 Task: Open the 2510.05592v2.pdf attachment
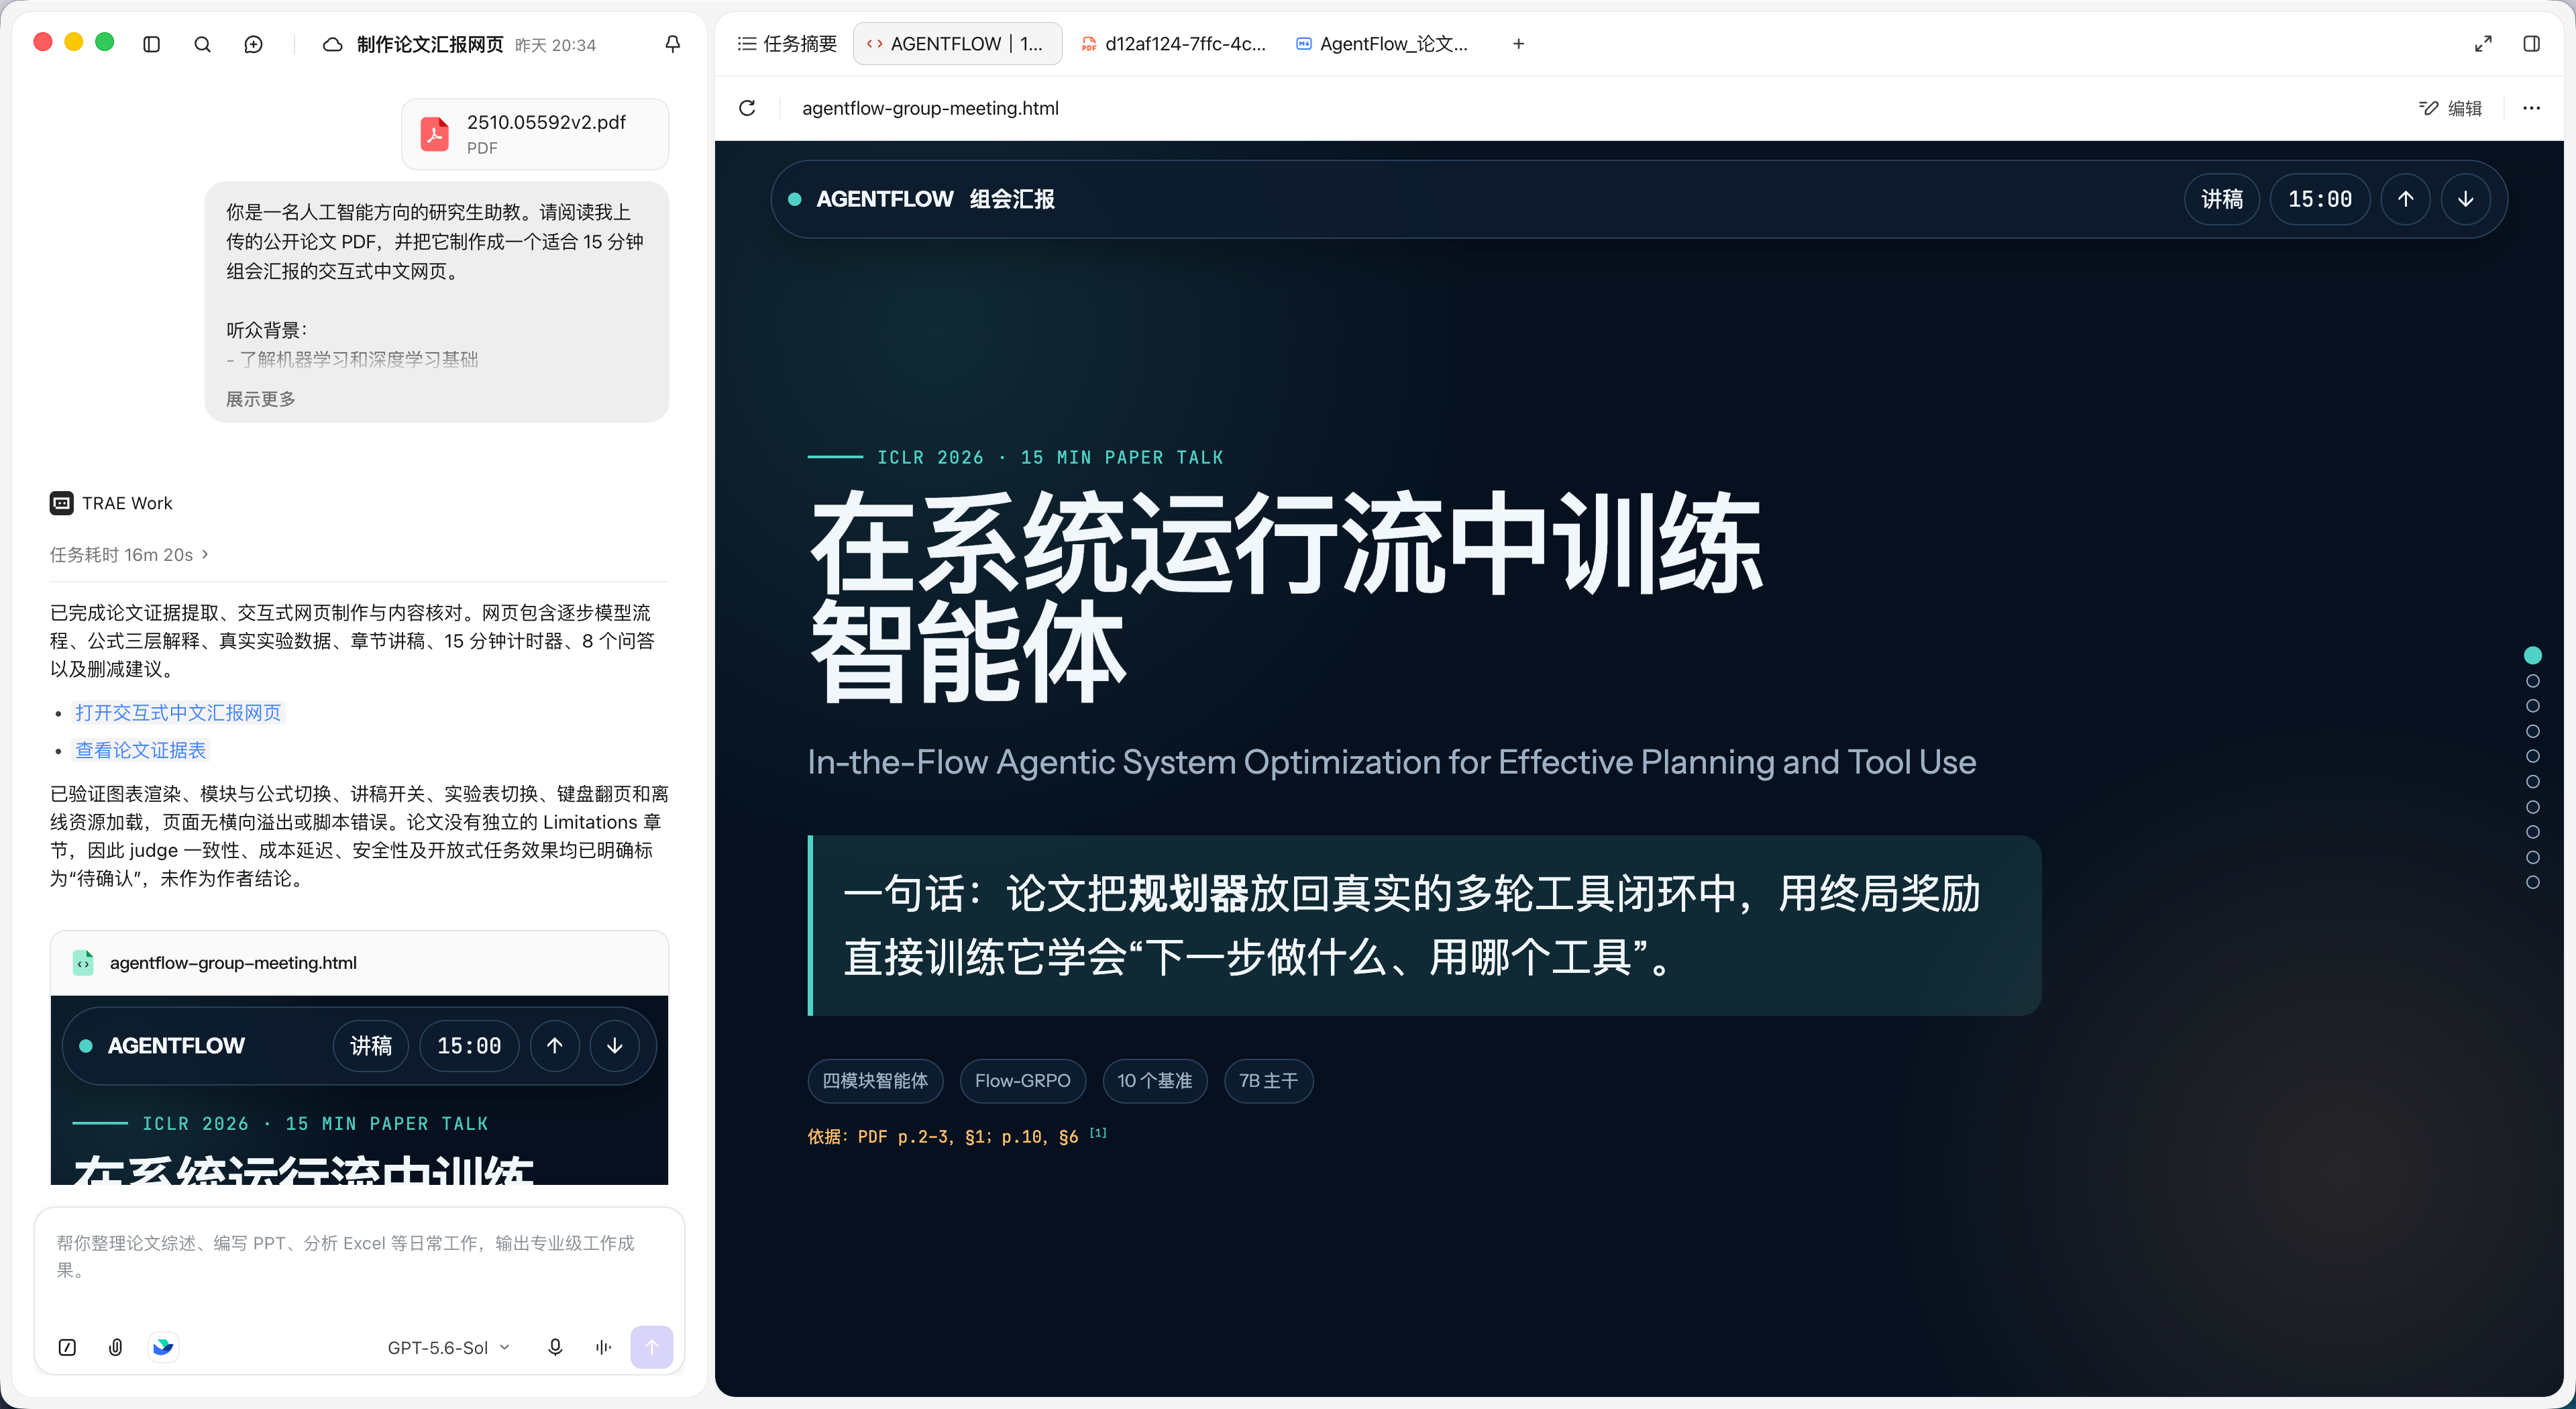(x=535, y=134)
